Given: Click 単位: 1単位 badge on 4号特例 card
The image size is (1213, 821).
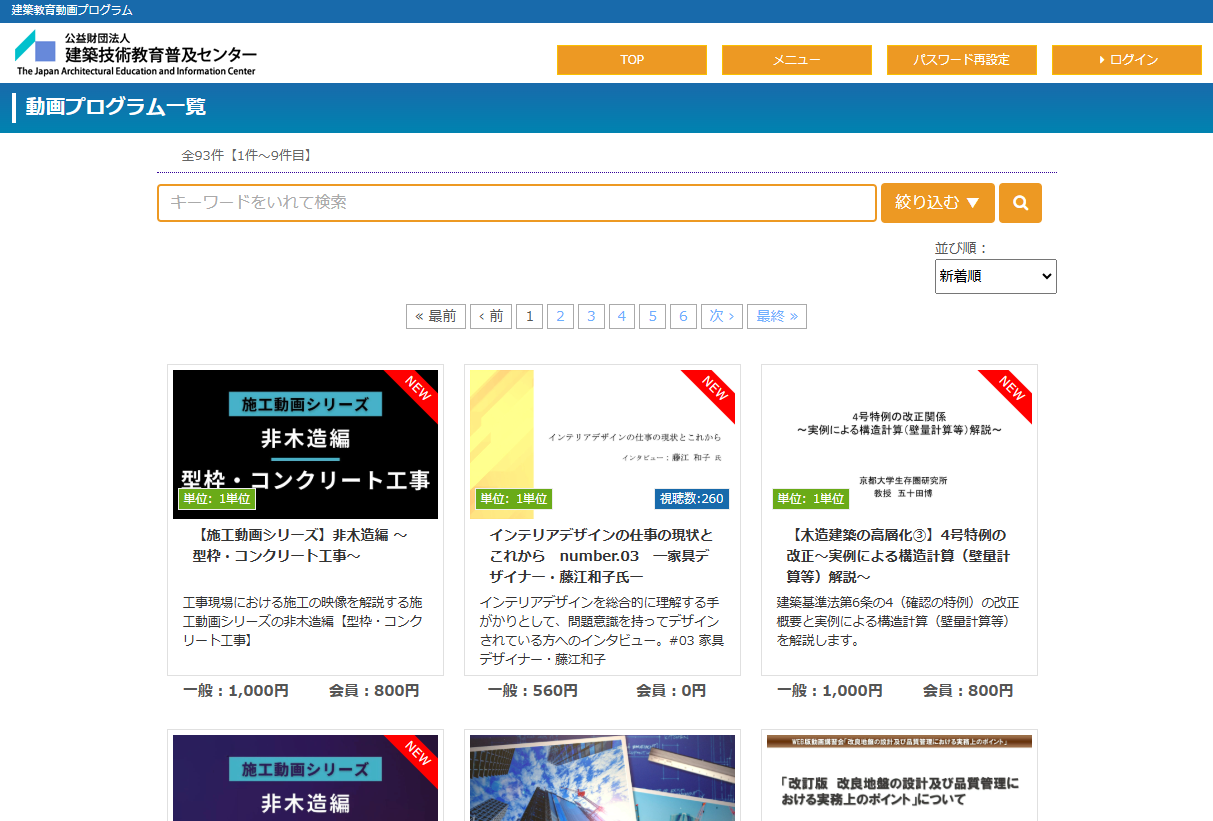Looking at the screenshot, I should [811, 499].
